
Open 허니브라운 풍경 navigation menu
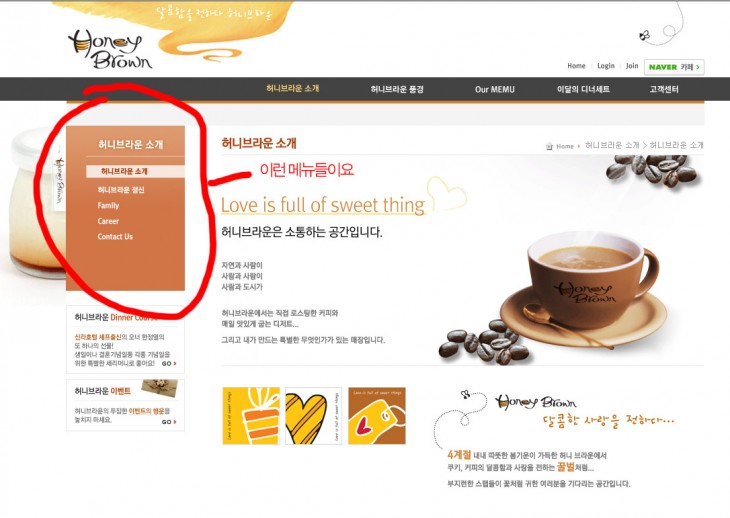[x=397, y=89]
